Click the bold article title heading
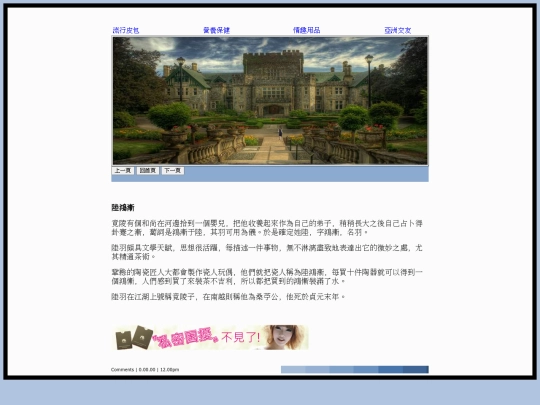The image size is (540, 405). point(123,208)
